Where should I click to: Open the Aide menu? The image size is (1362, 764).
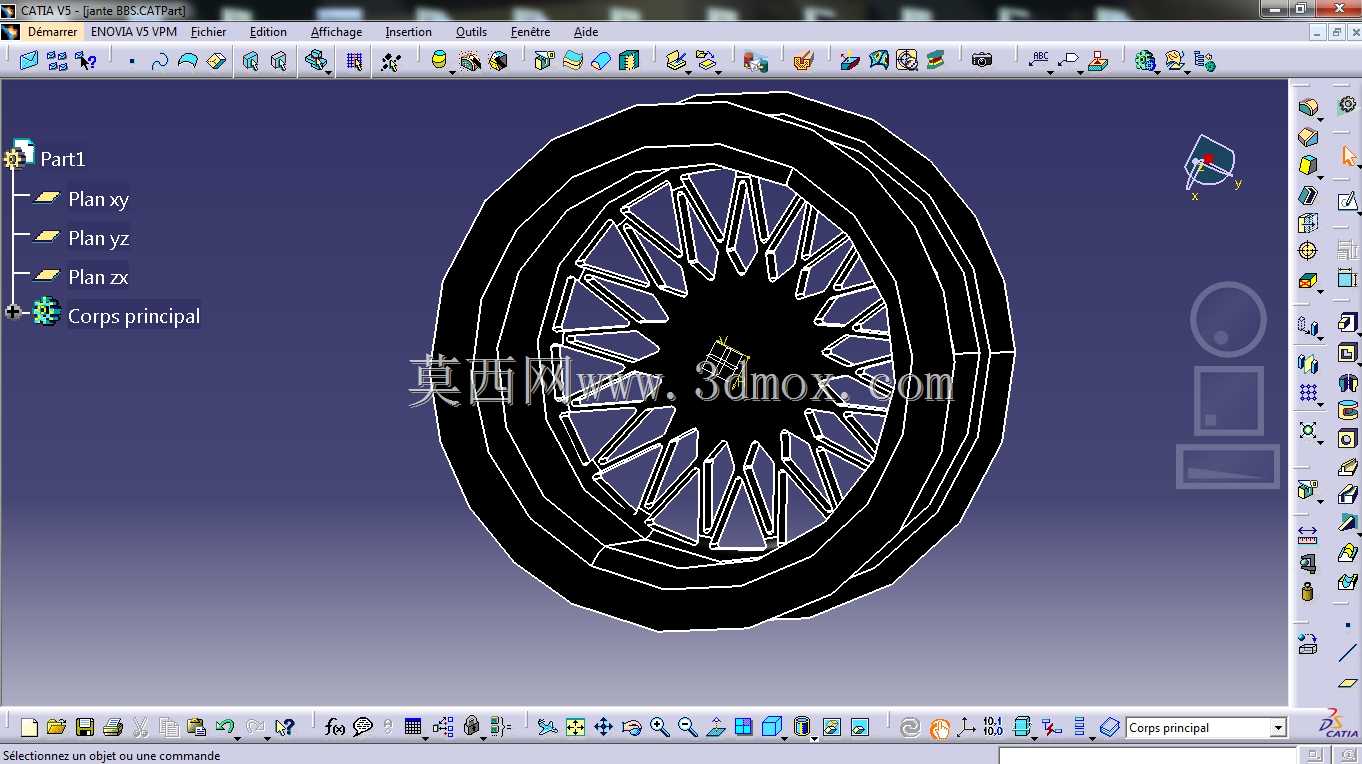coord(586,32)
